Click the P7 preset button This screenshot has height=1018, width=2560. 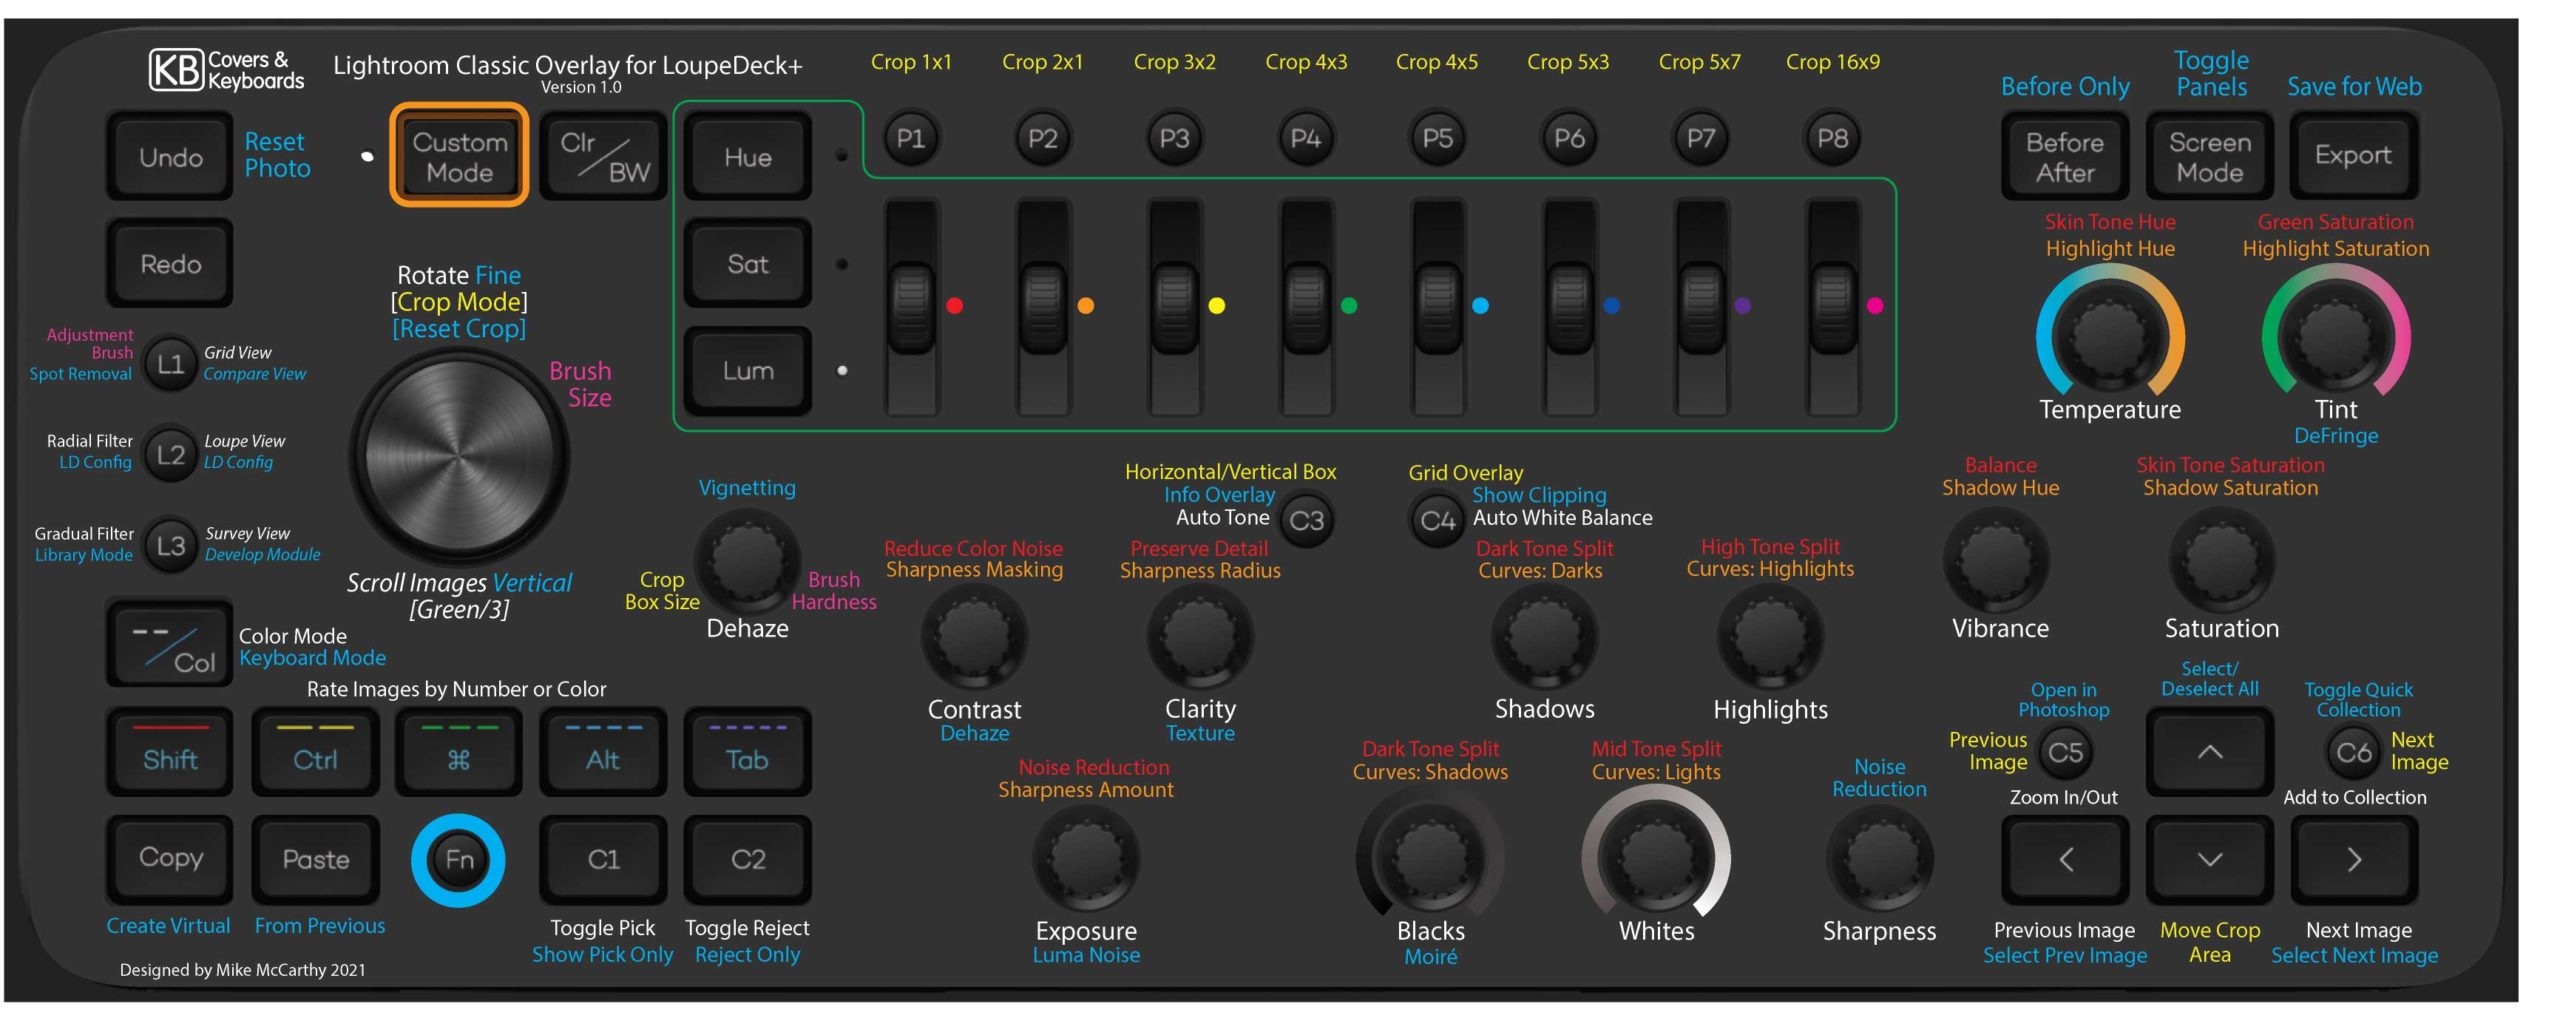click(1700, 138)
